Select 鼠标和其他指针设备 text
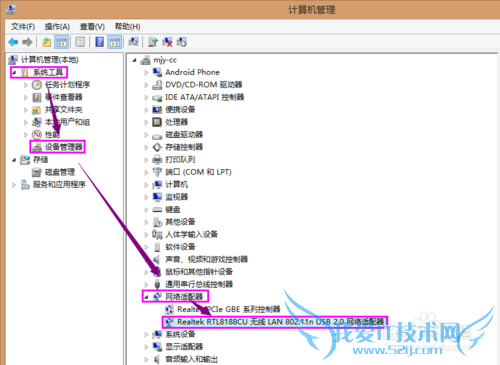 [x=199, y=272]
